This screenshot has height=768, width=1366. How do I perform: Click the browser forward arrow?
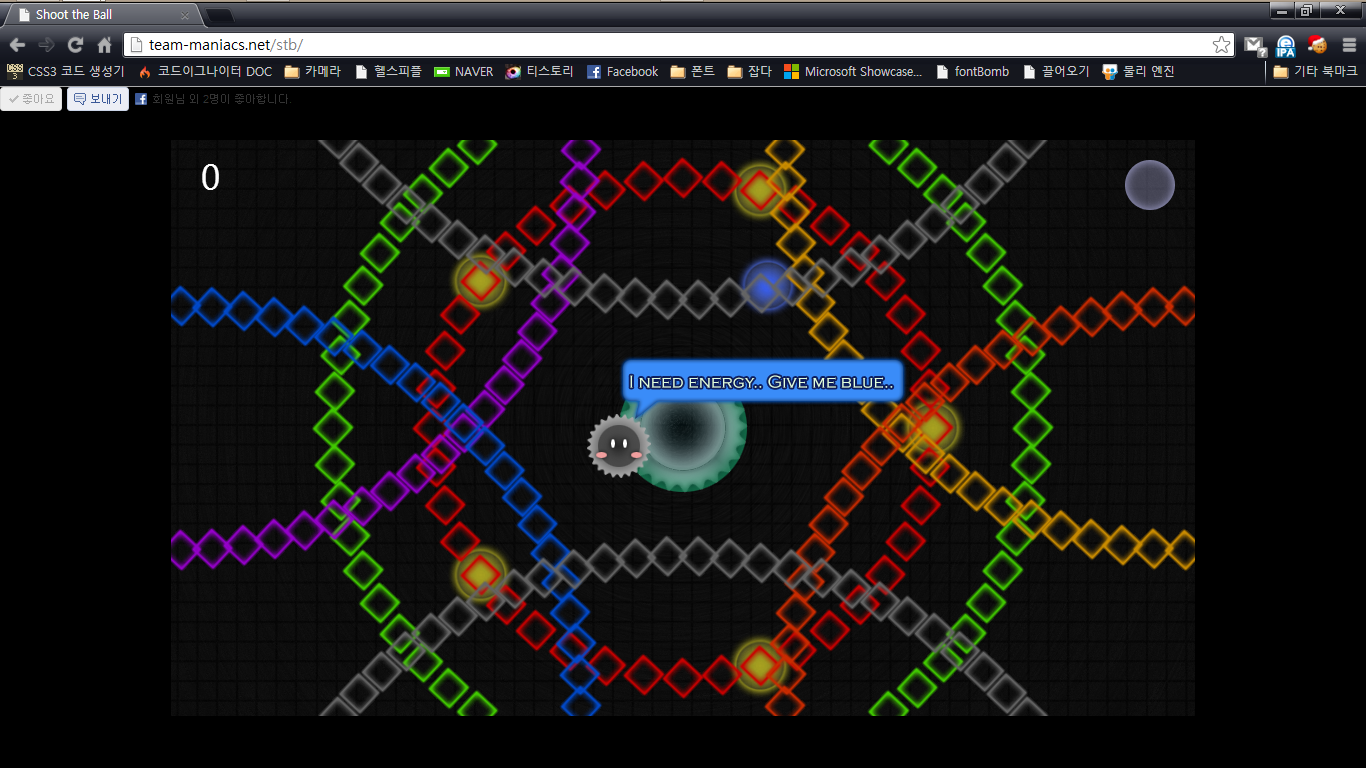(x=46, y=45)
